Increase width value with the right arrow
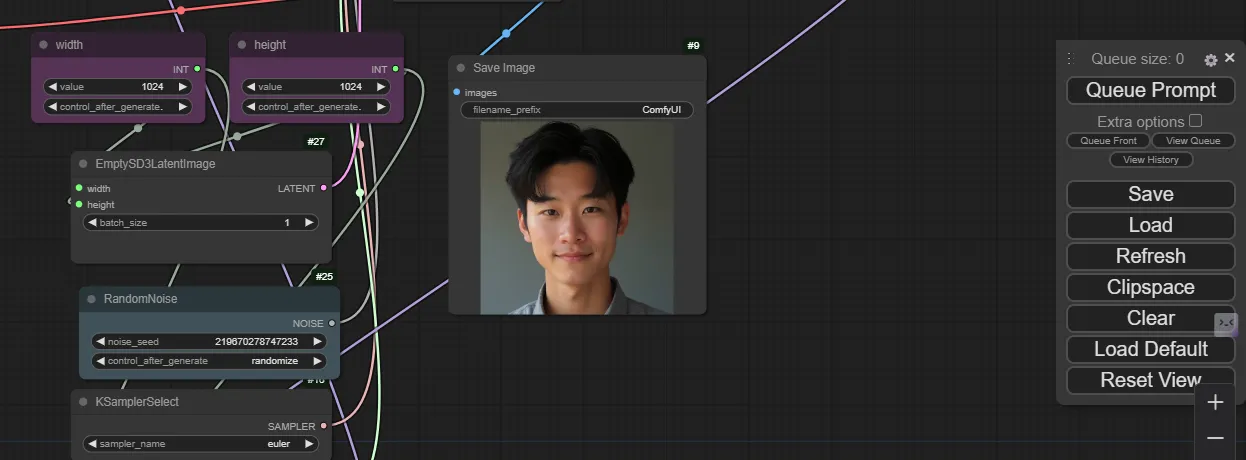This screenshot has width=1246, height=460. pos(183,87)
